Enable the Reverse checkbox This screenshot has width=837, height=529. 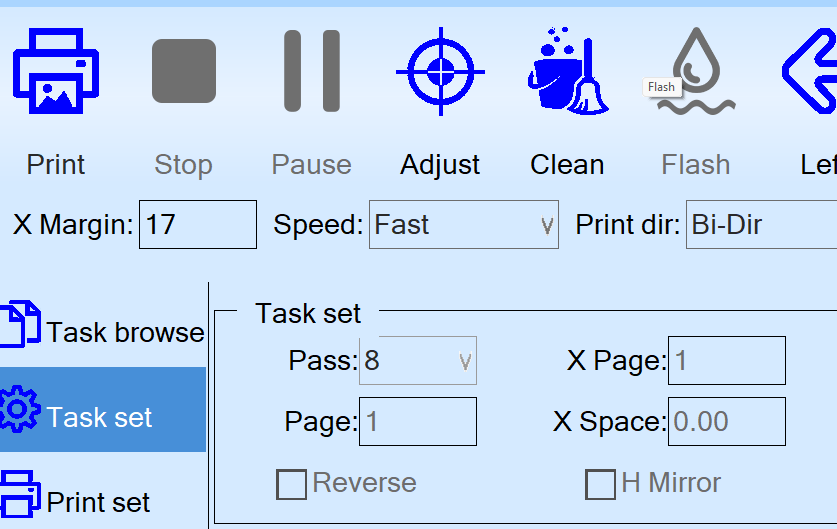pos(292,485)
